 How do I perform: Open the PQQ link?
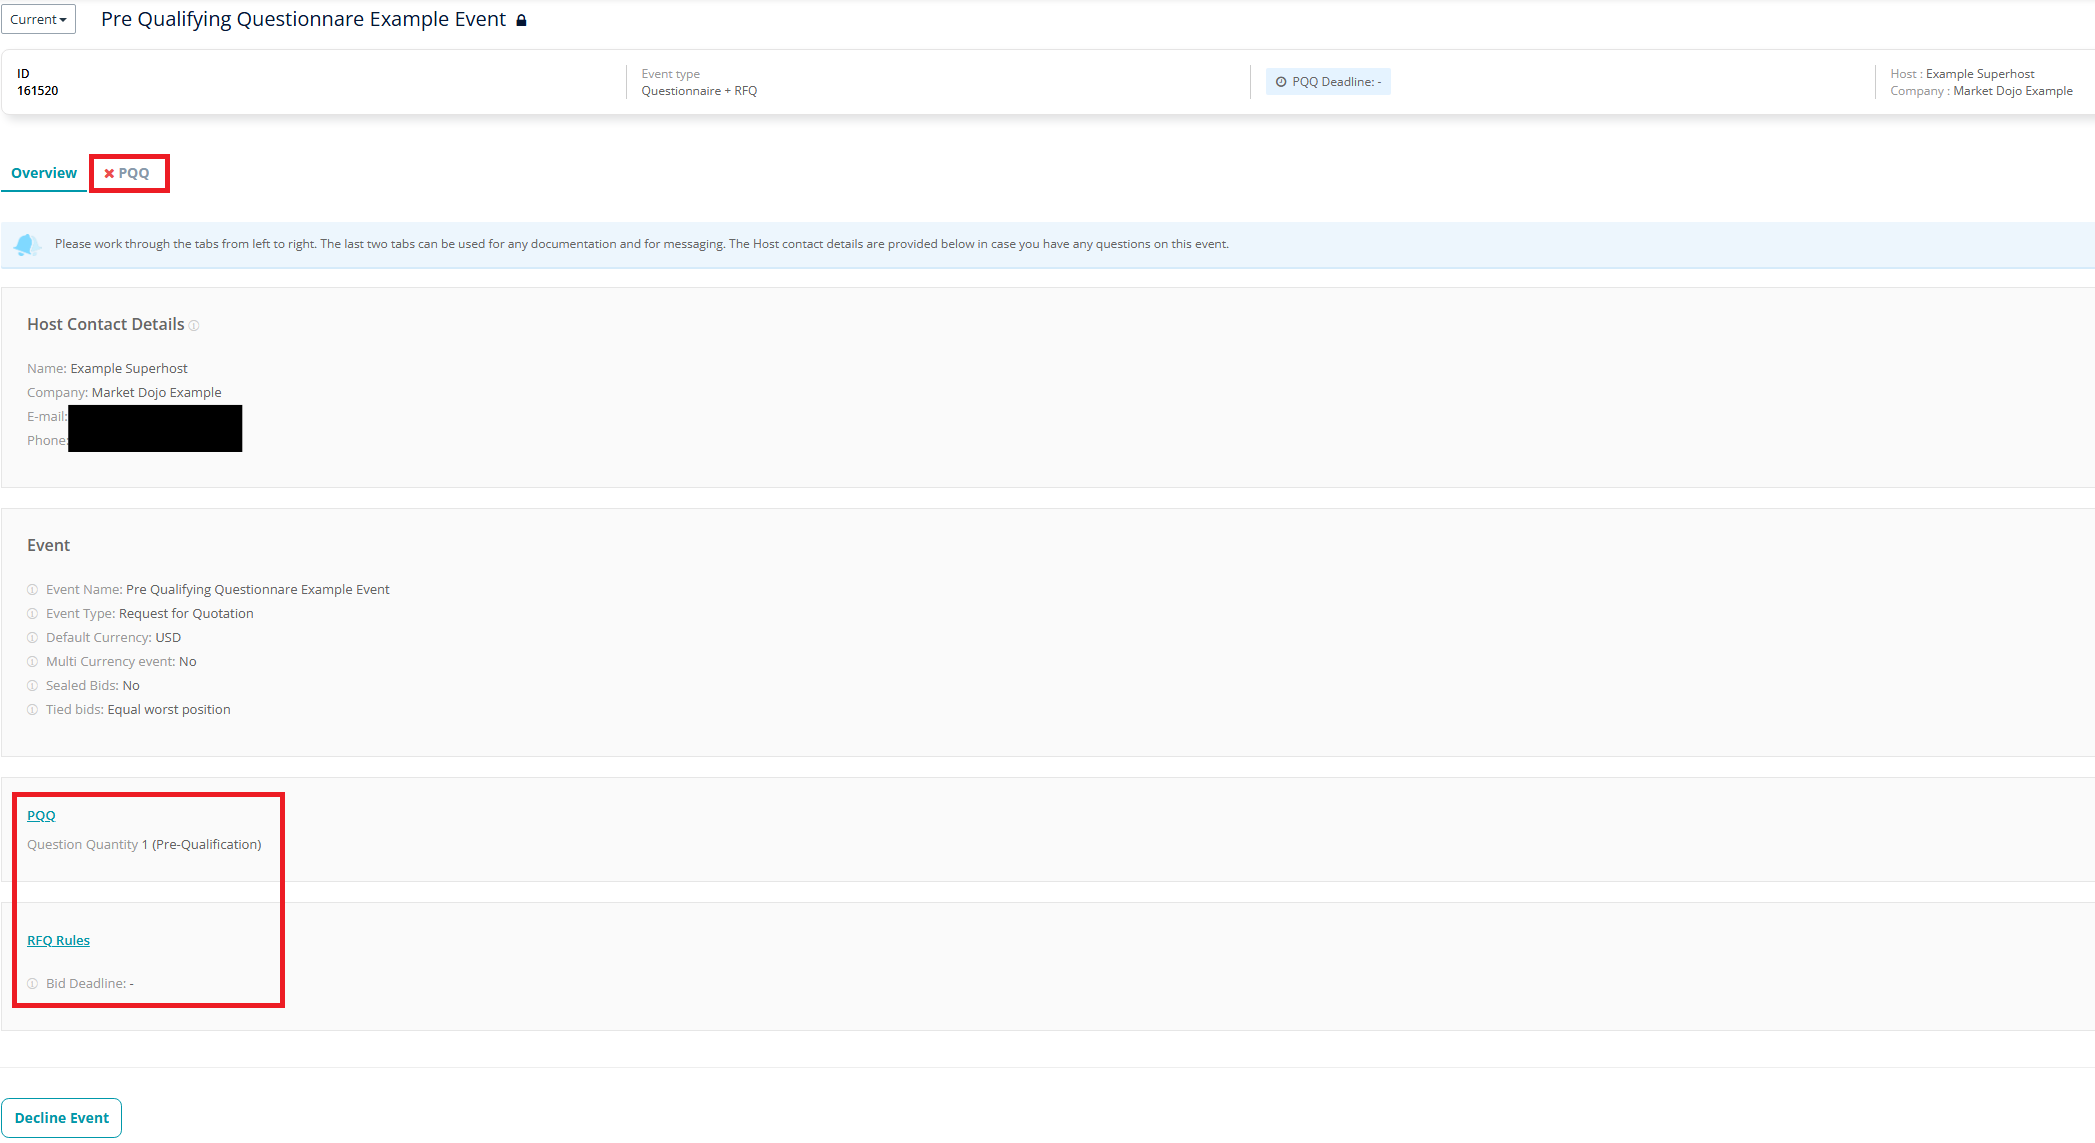click(x=41, y=816)
